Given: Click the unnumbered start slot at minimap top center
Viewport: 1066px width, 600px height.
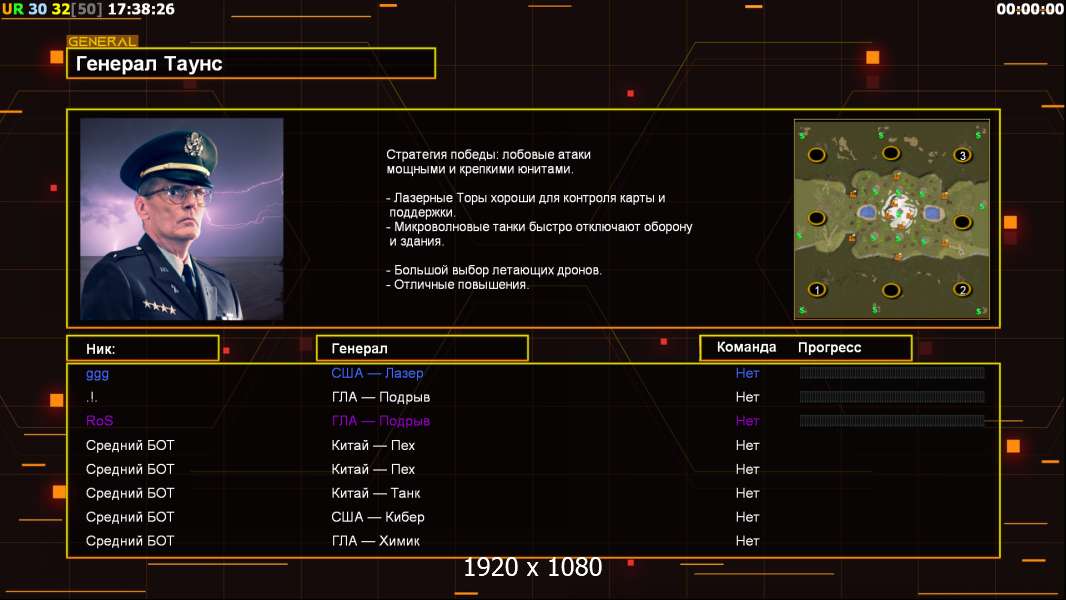Looking at the screenshot, I should (891, 153).
